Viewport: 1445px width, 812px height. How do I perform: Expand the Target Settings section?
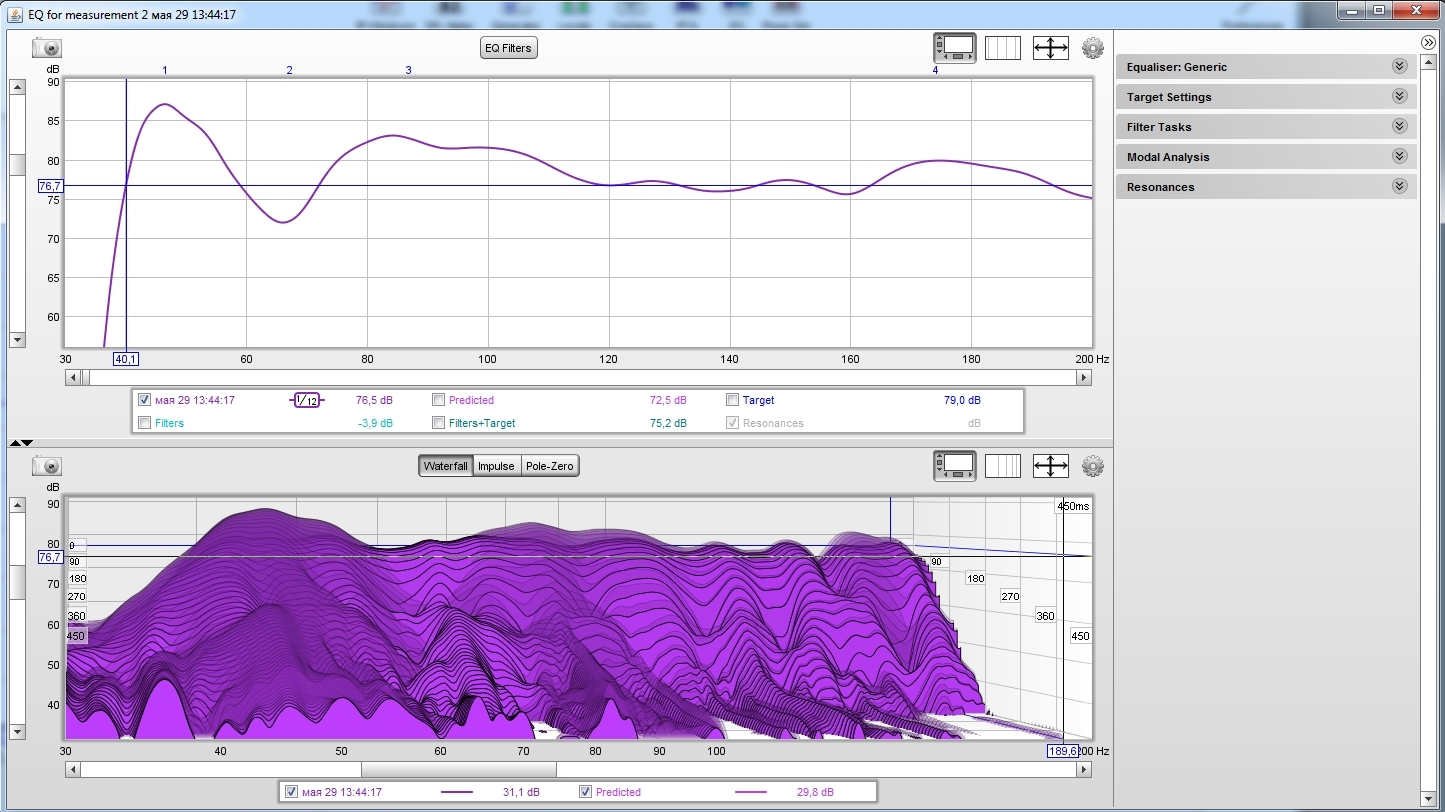(1399, 97)
